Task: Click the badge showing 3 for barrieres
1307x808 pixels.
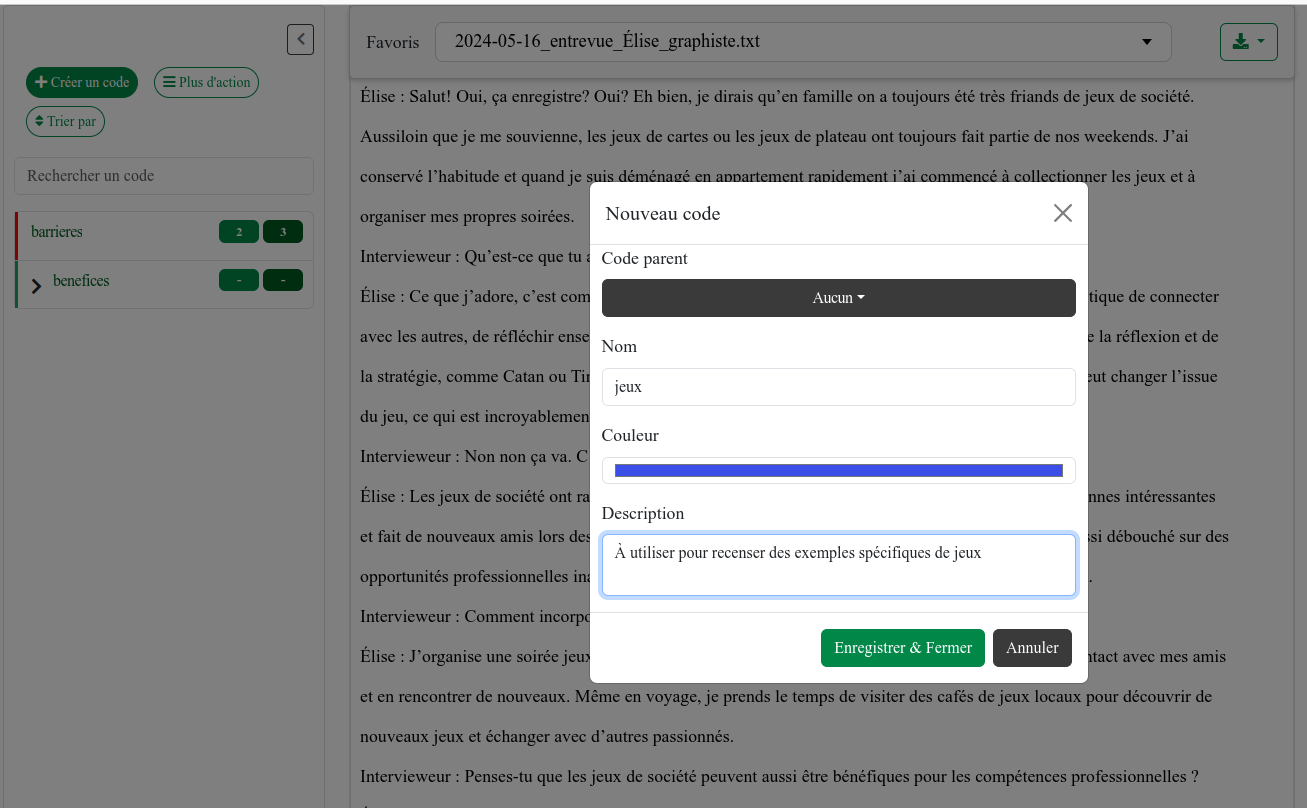Action: click(283, 232)
